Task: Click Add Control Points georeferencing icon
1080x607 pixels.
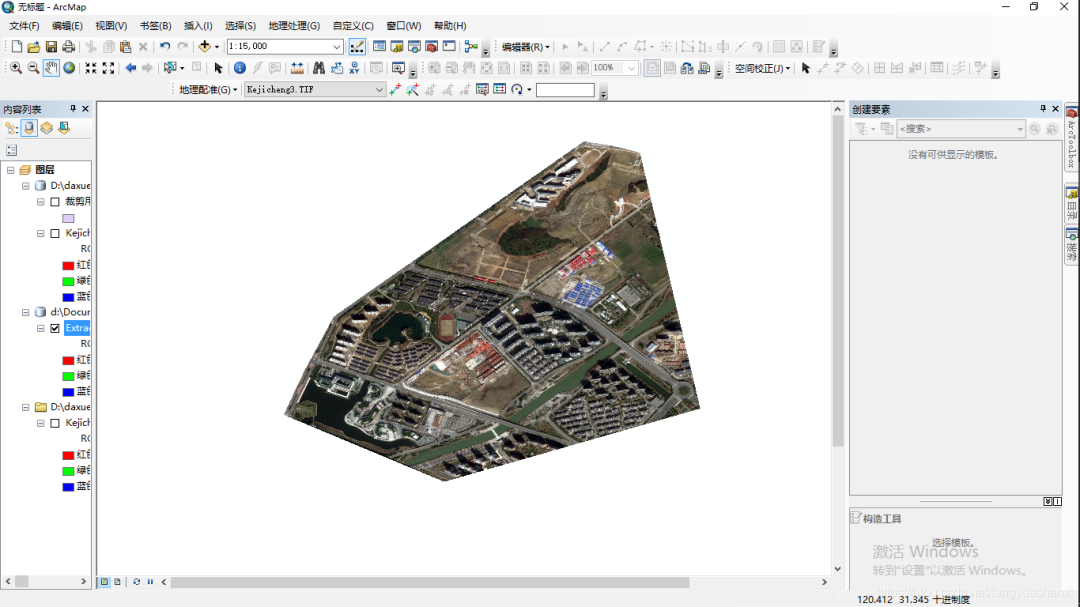Action: [x=395, y=90]
